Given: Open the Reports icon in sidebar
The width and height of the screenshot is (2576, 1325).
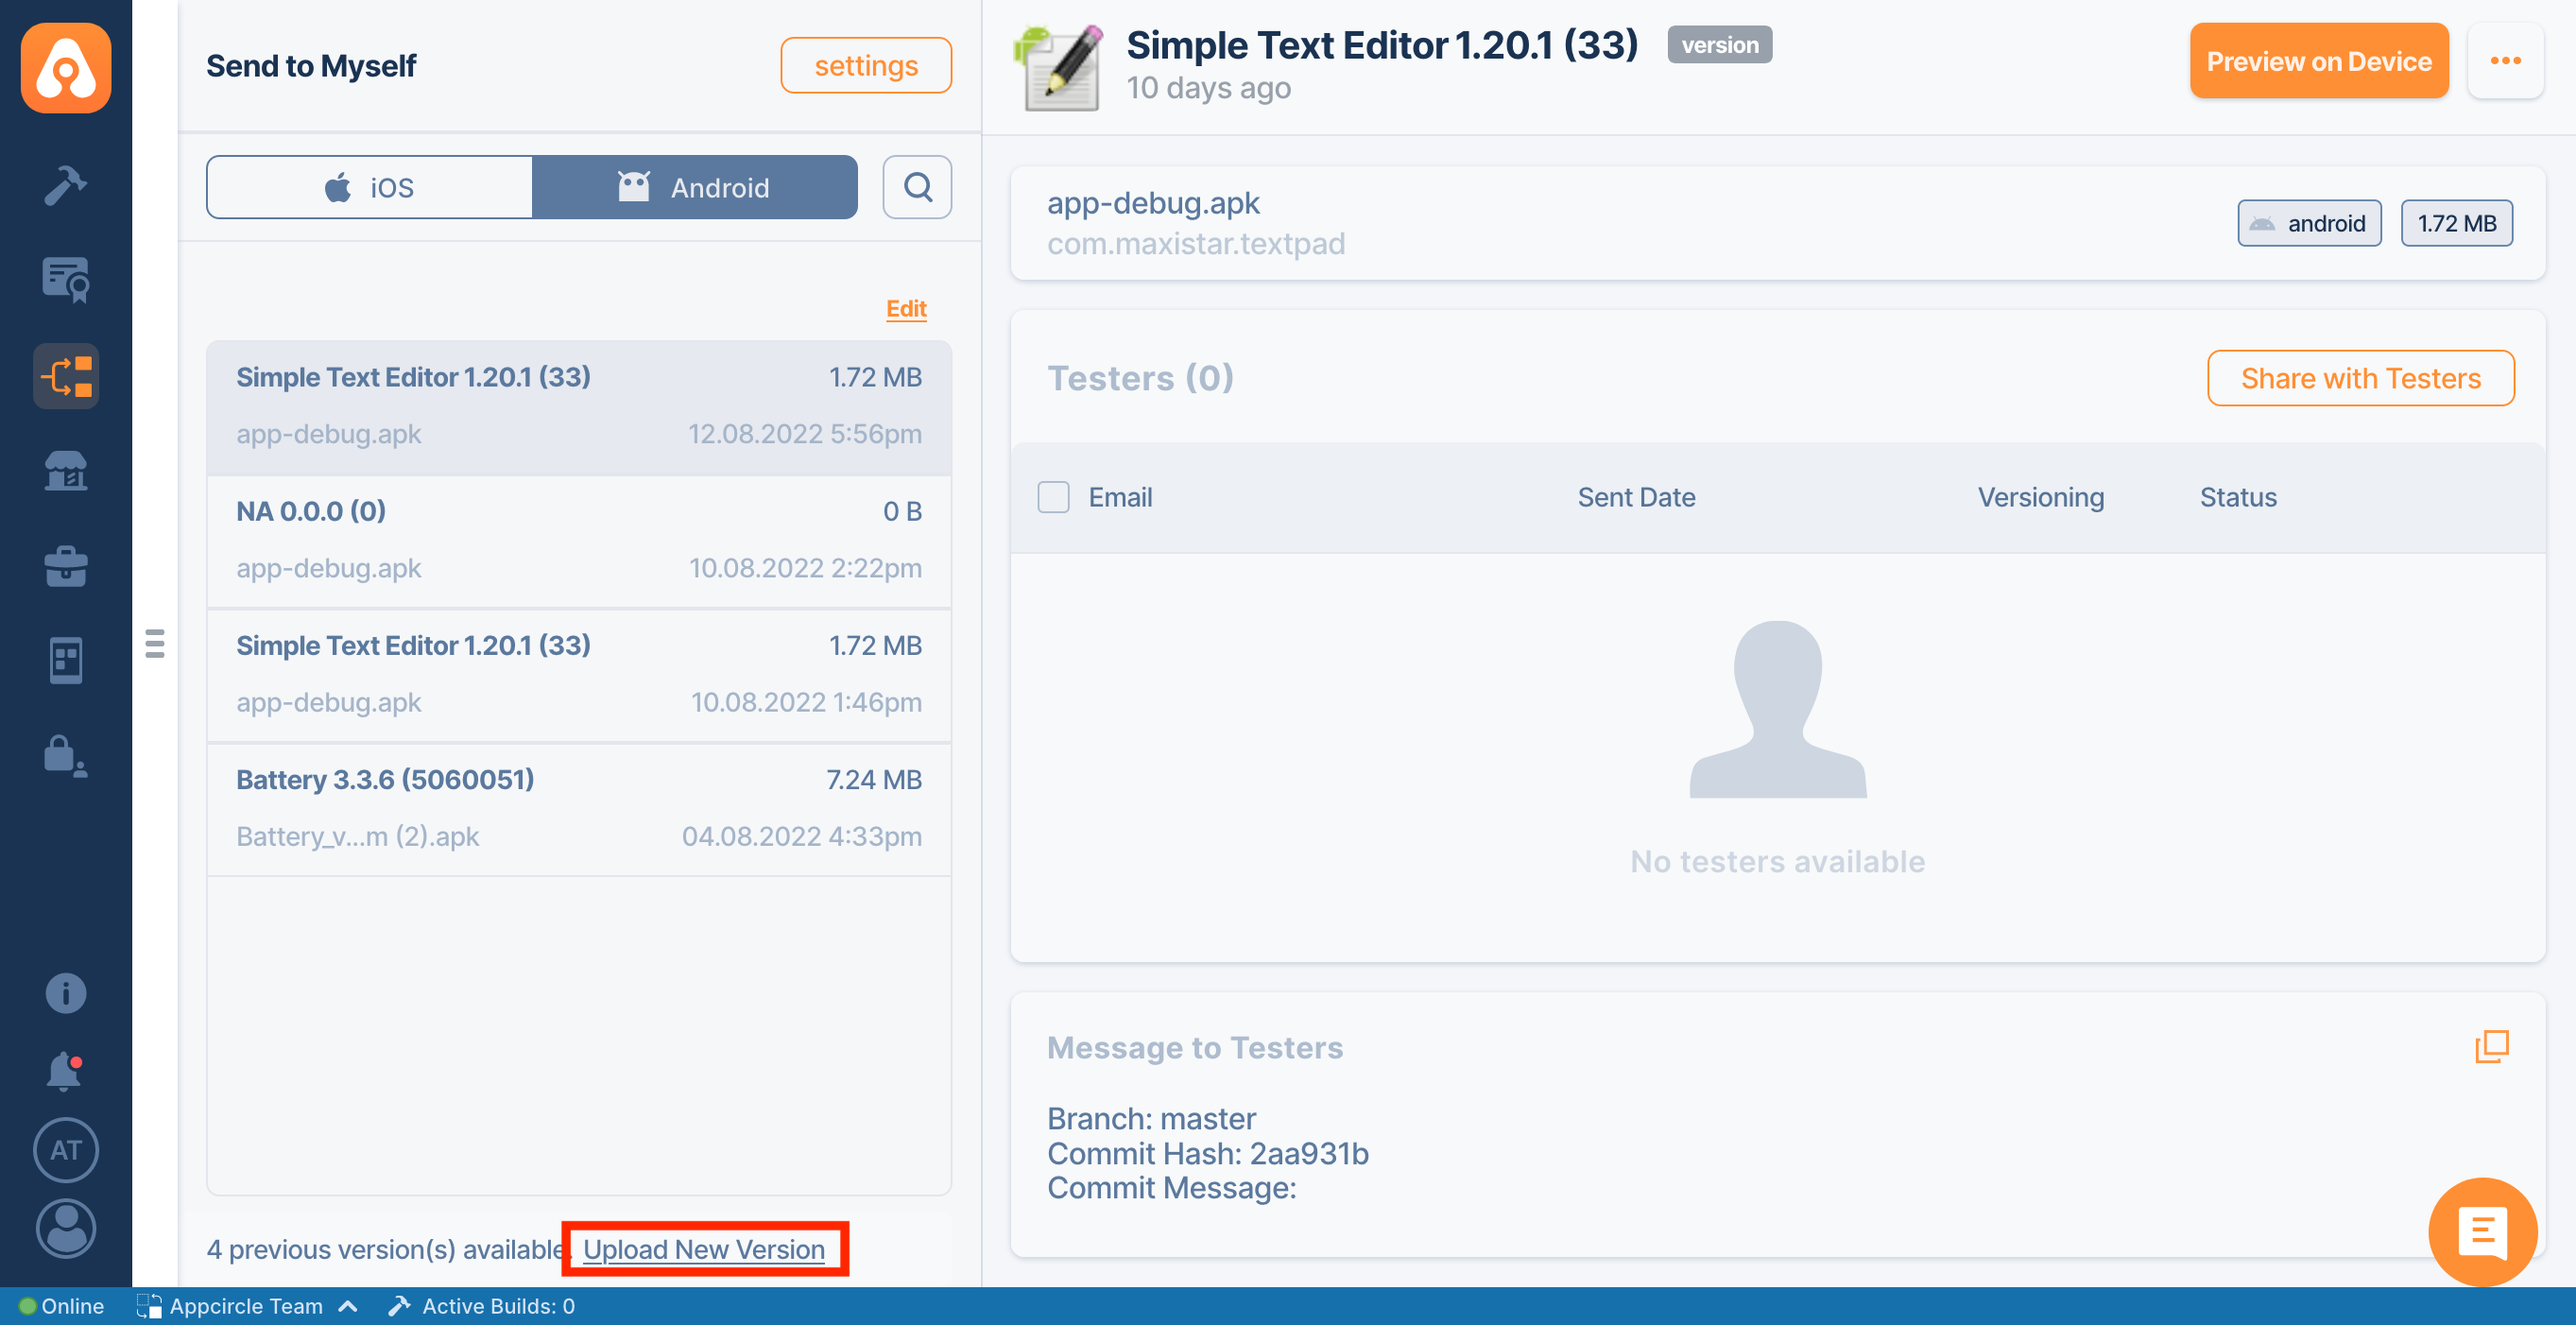Looking at the screenshot, I should point(66,660).
